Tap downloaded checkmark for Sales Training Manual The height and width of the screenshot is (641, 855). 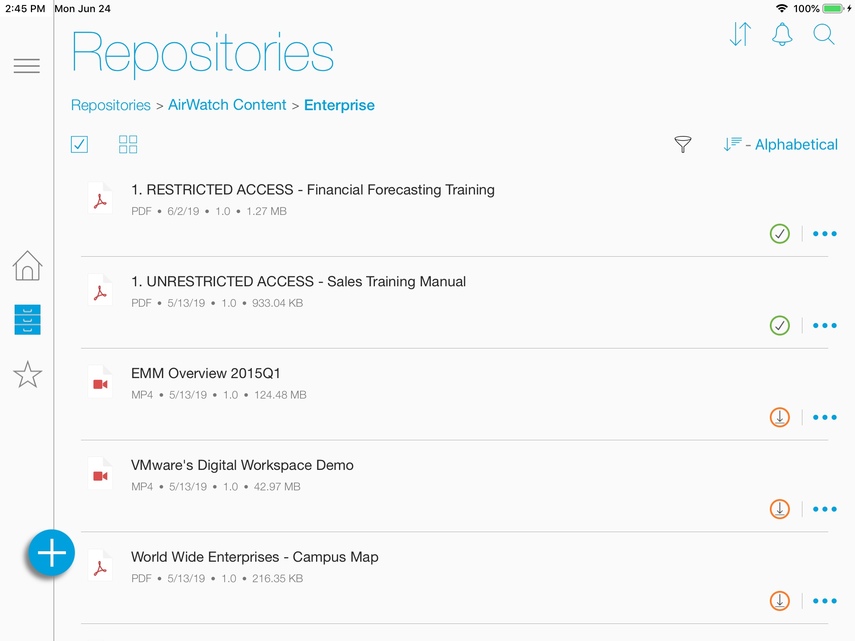tap(780, 325)
